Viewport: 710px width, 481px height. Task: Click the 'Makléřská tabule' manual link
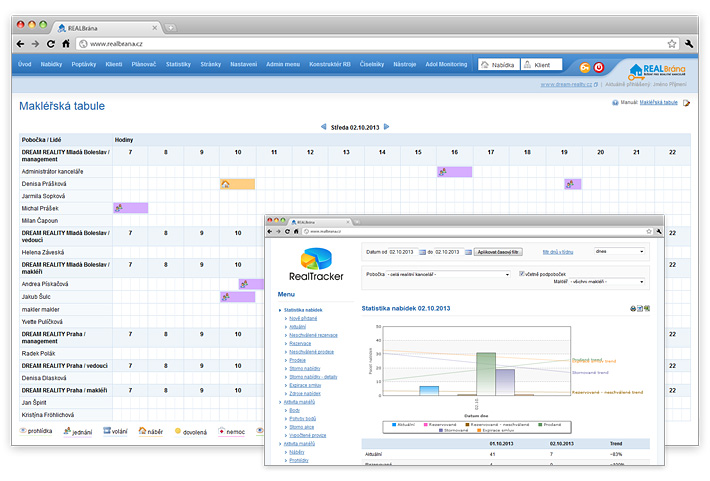tap(658, 102)
